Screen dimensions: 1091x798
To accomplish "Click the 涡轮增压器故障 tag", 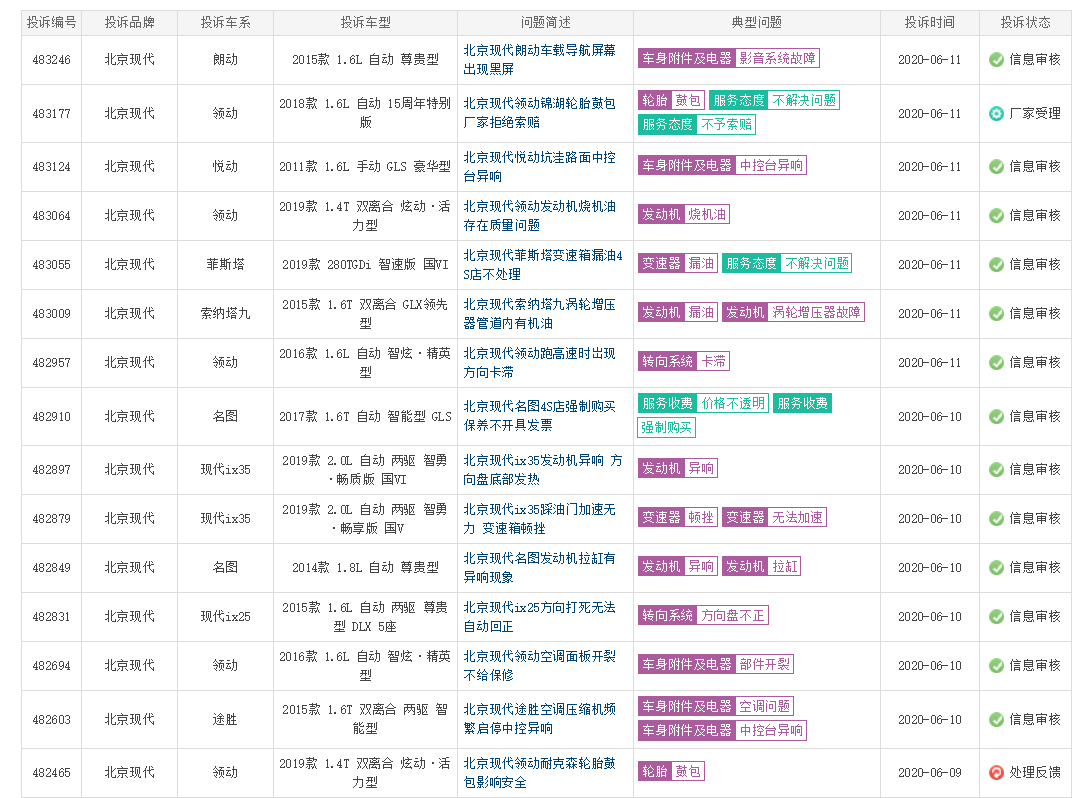I will pyautogui.click(x=816, y=312).
